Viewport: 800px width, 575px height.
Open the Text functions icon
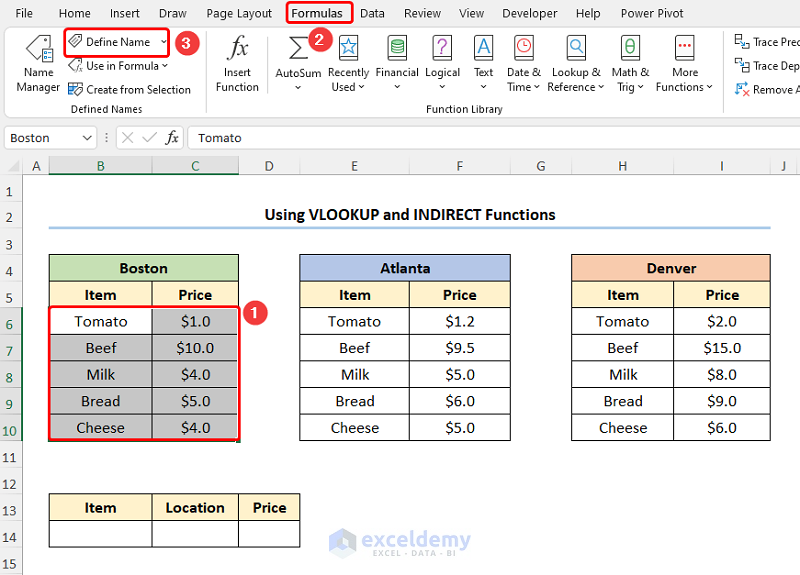click(x=483, y=48)
